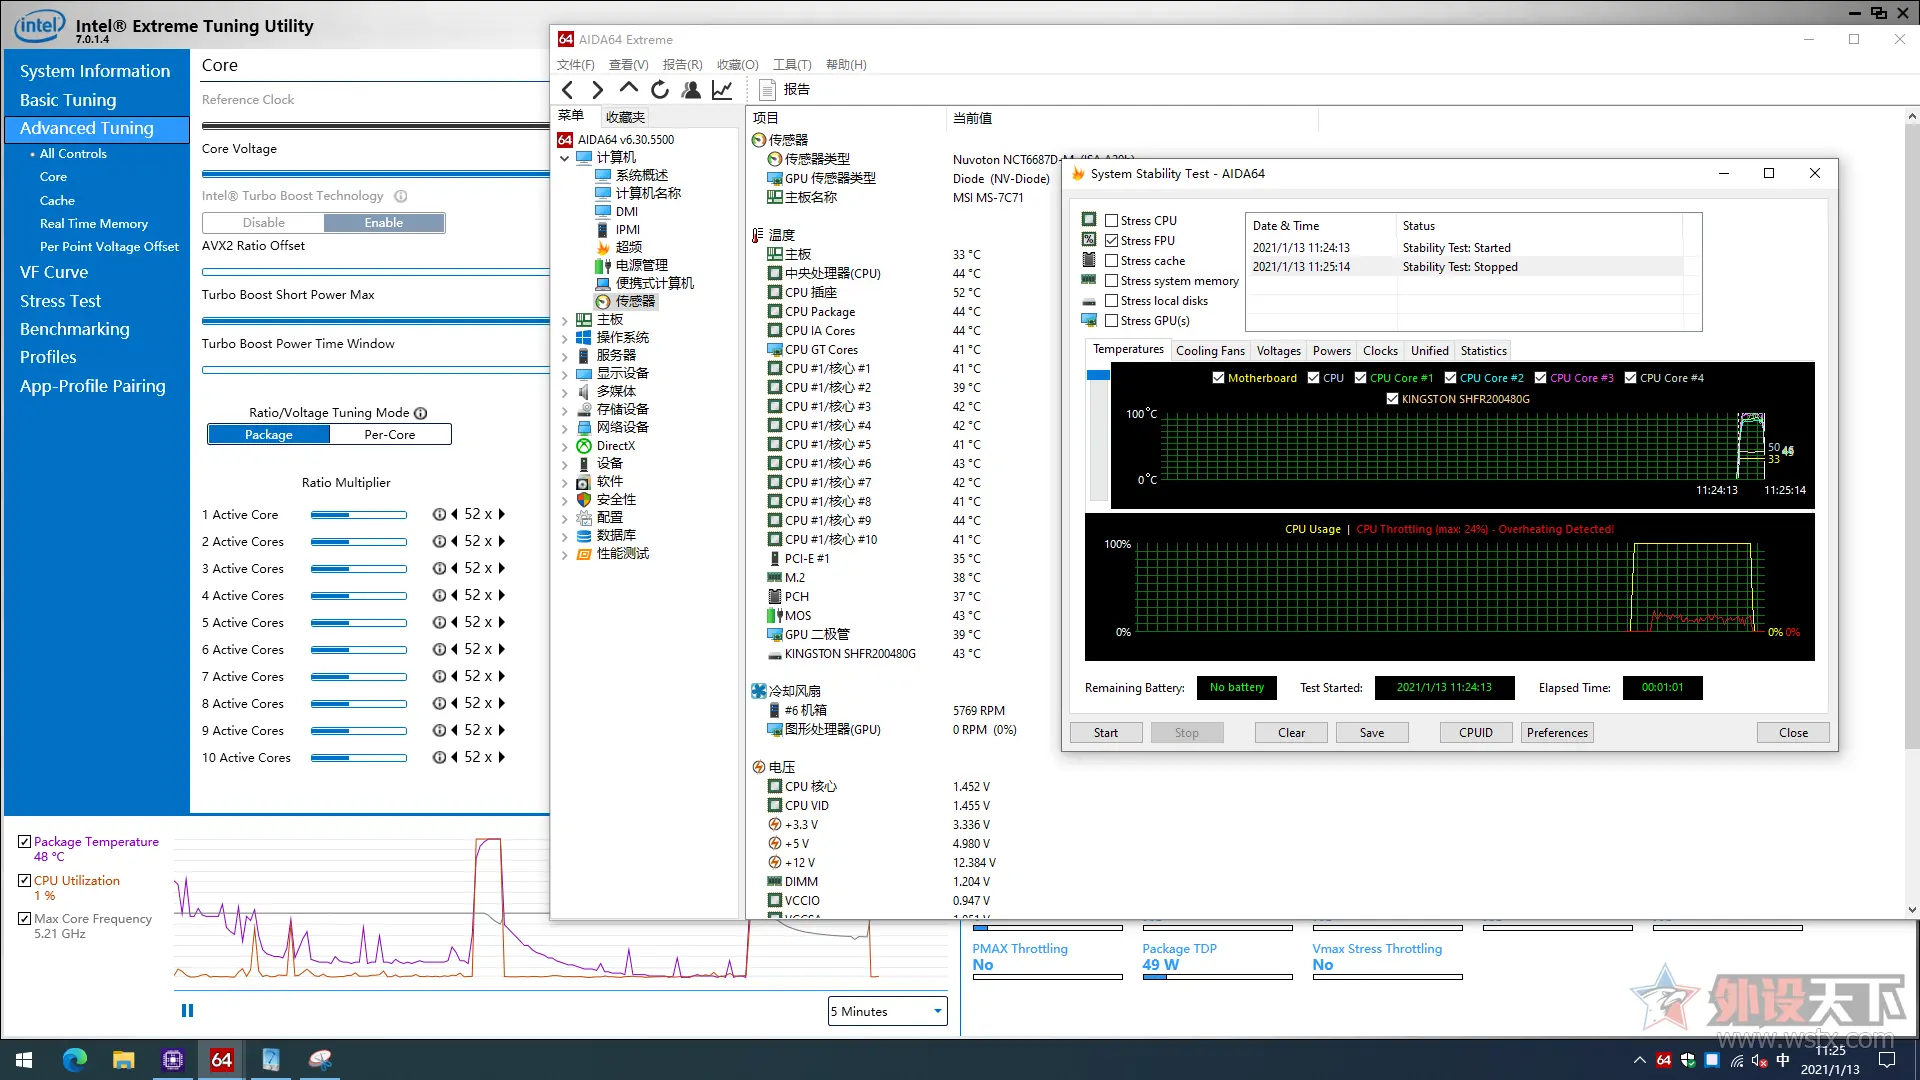1920x1080 pixels.
Task: Increase 5 Active Cores ratio with right arrow
Action: tap(501, 622)
